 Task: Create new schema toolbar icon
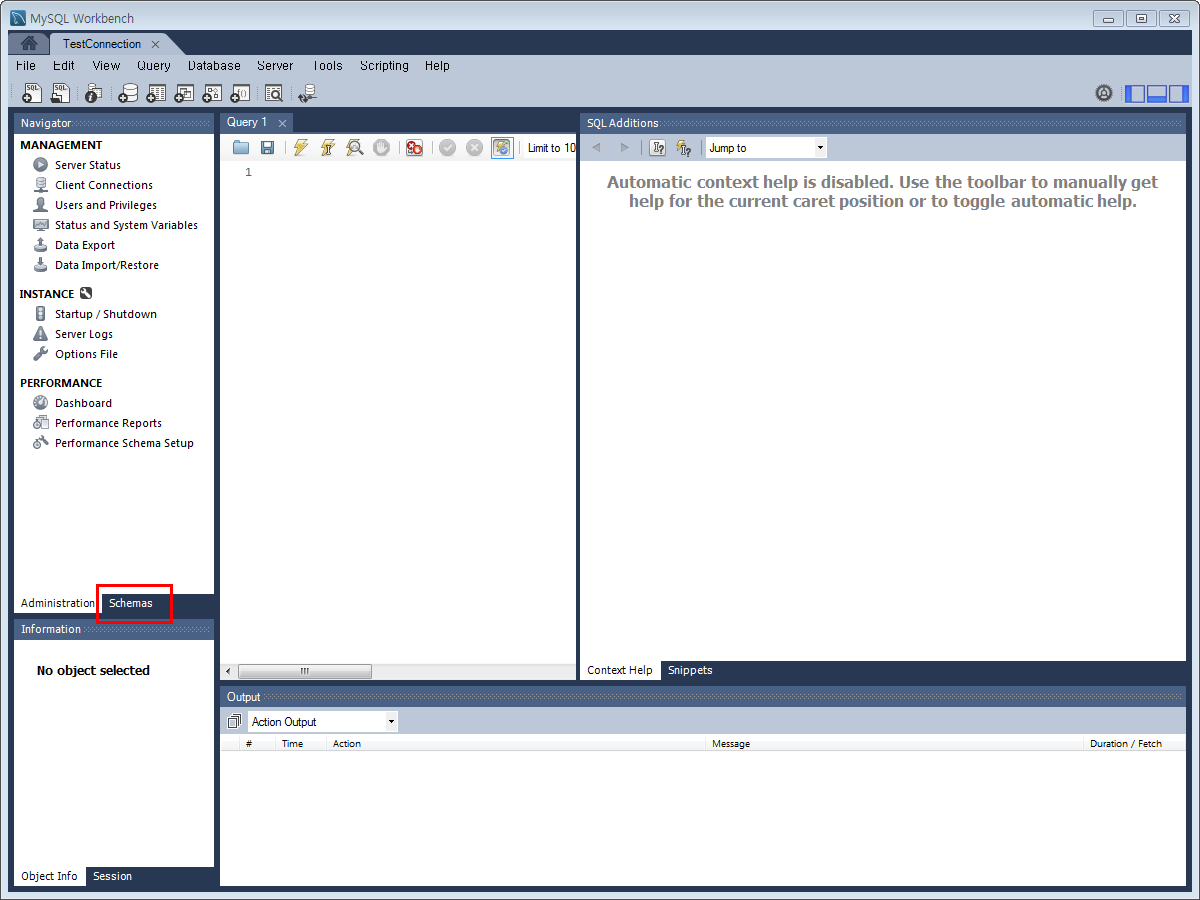128,93
